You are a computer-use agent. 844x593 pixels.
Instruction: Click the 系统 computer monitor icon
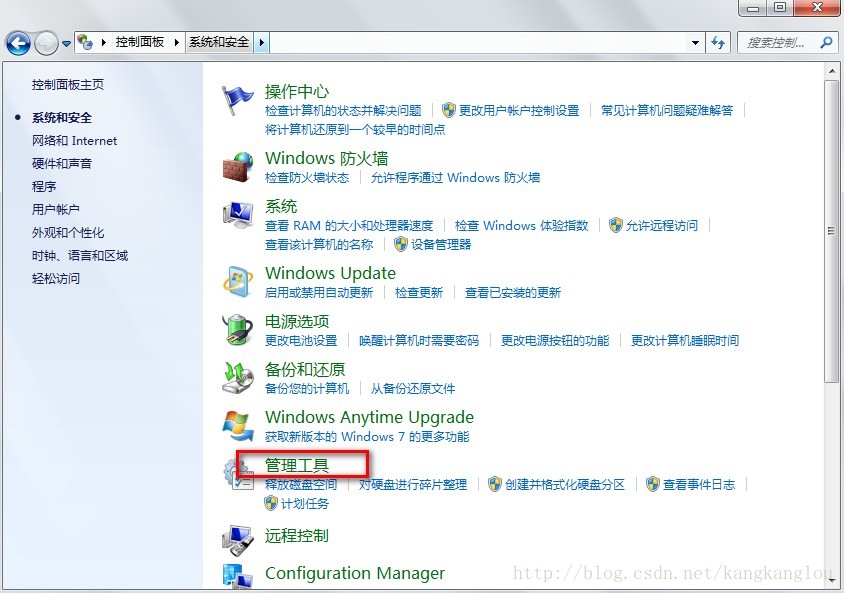238,214
